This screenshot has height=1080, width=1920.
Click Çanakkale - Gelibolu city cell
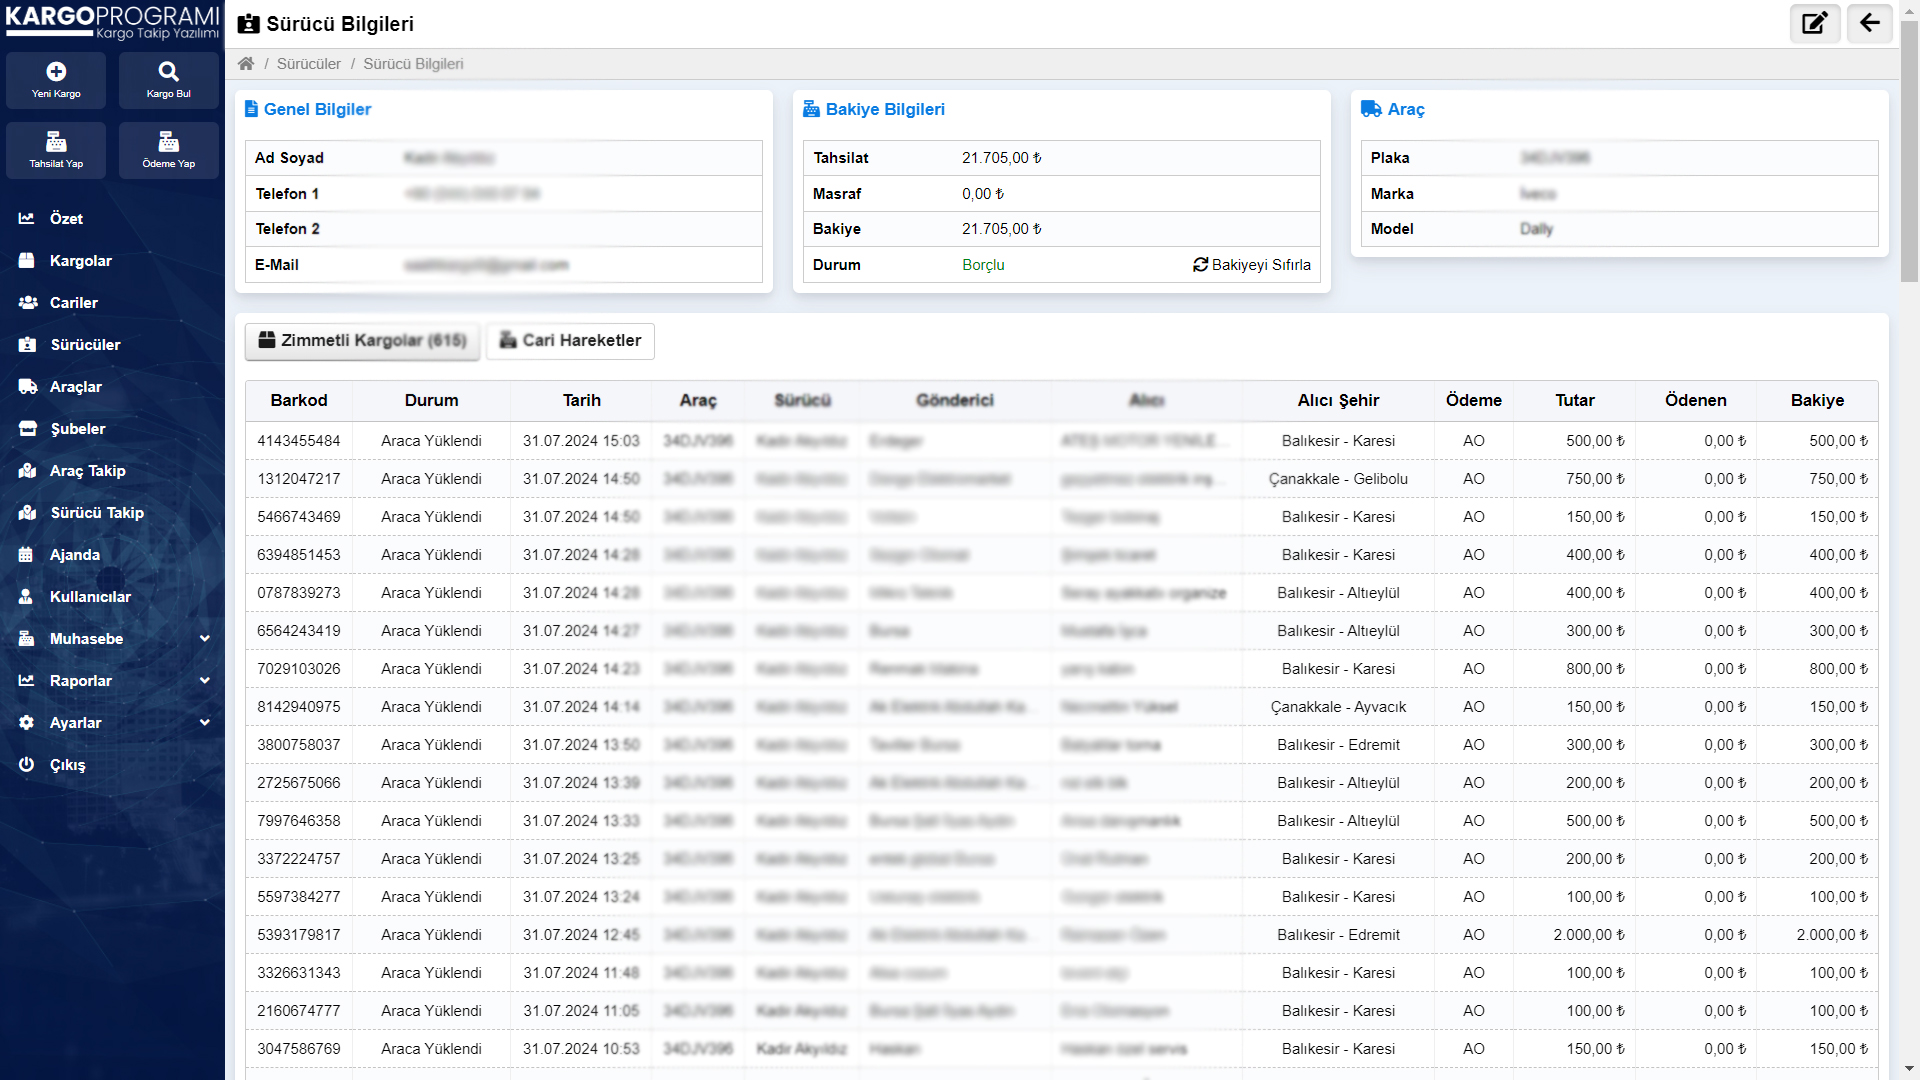coord(1338,479)
